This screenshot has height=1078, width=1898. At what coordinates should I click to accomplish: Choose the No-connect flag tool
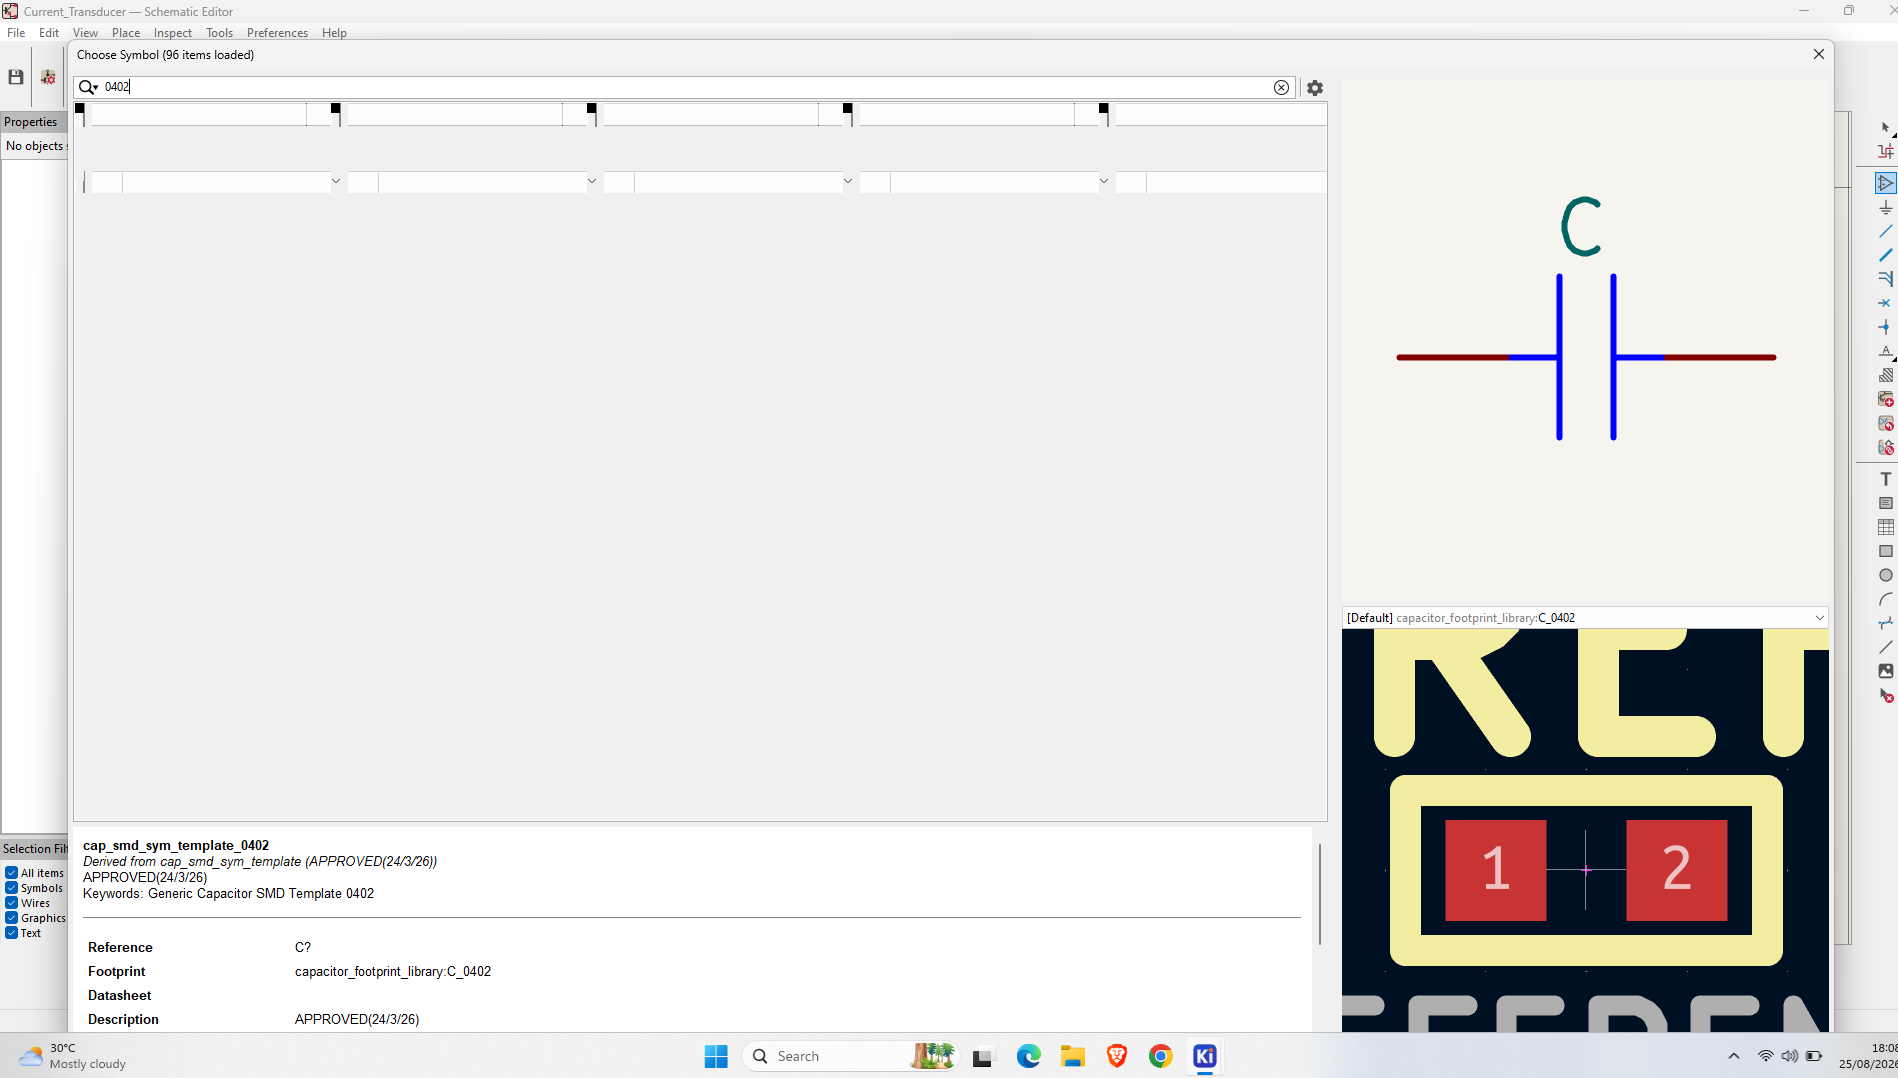(1885, 303)
